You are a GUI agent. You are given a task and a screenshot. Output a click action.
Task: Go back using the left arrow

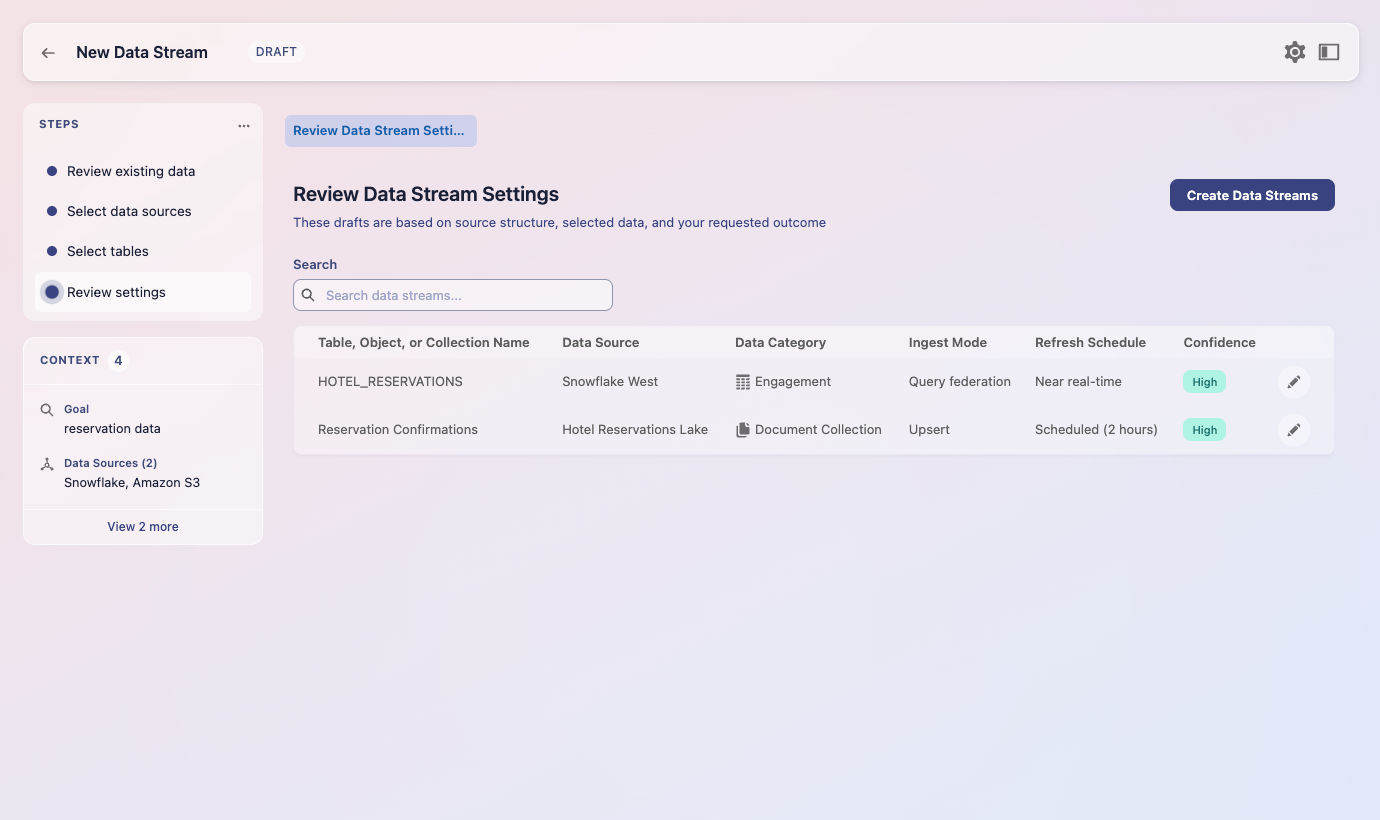(x=48, y=53)
